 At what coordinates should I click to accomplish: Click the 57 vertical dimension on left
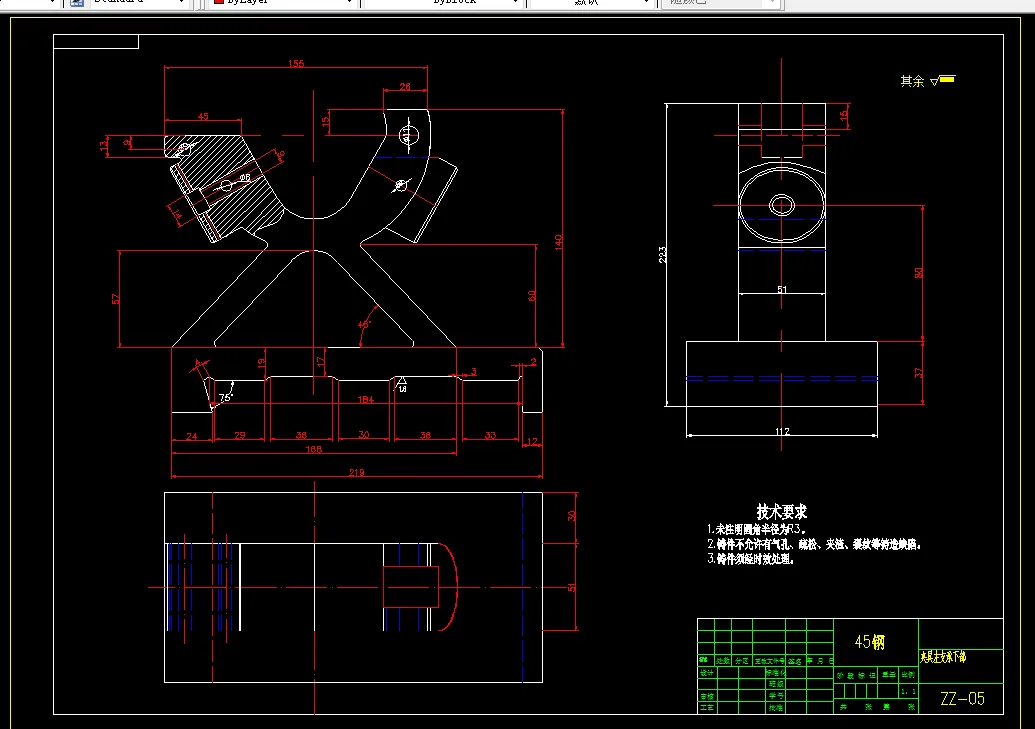tap(116, 299)
